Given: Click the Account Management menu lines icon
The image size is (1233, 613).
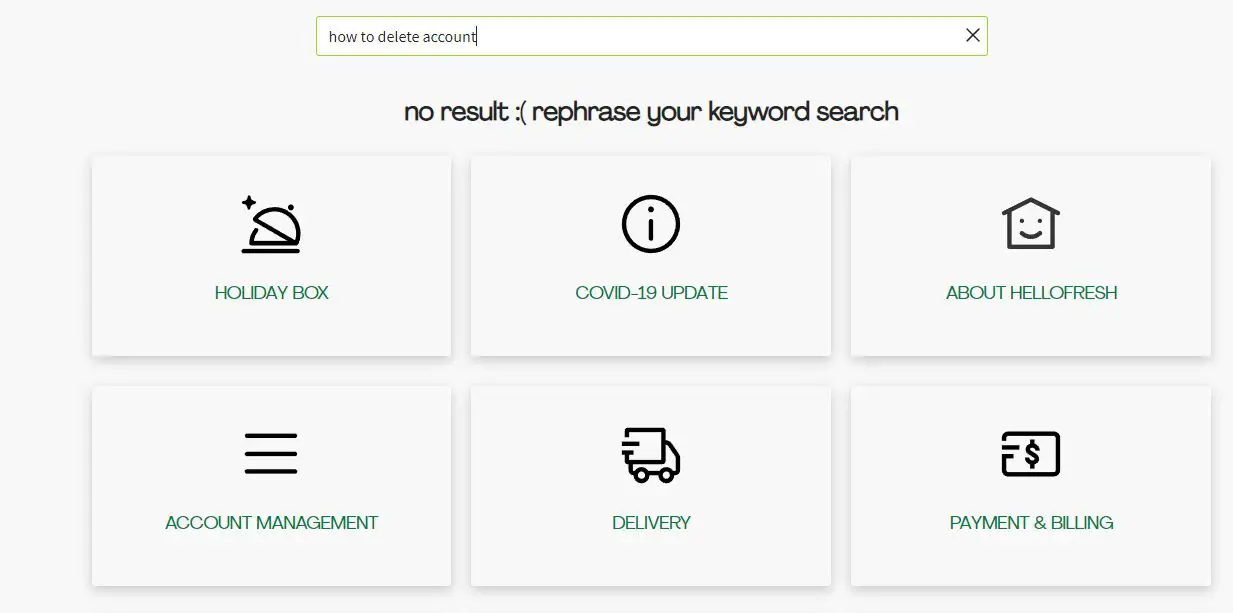Looking at the screenshot, I should click(271, 454).
